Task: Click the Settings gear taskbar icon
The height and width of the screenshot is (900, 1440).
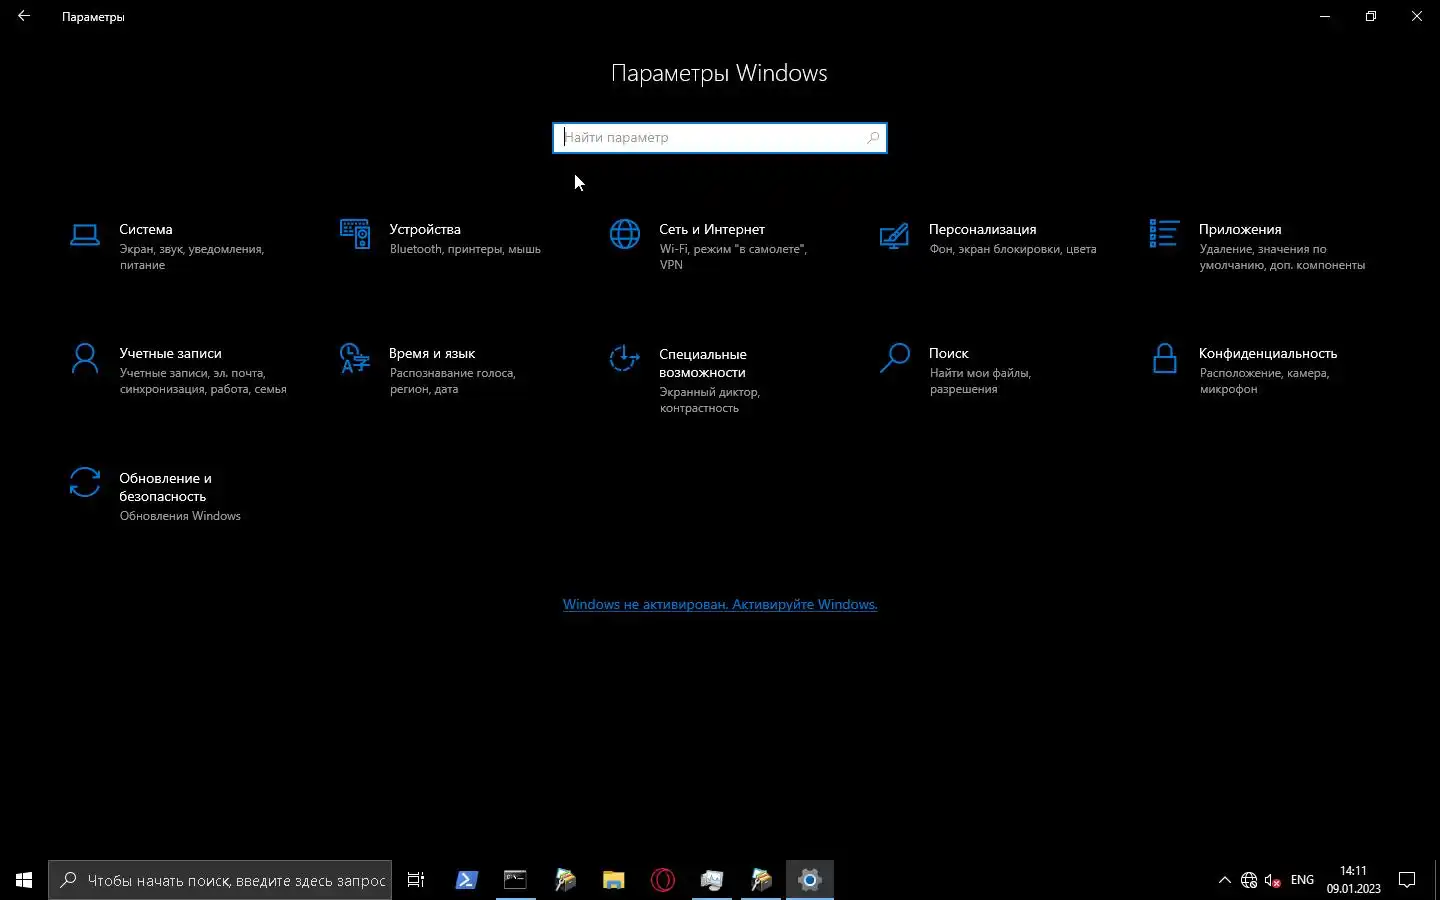Action: click(810, 880)
